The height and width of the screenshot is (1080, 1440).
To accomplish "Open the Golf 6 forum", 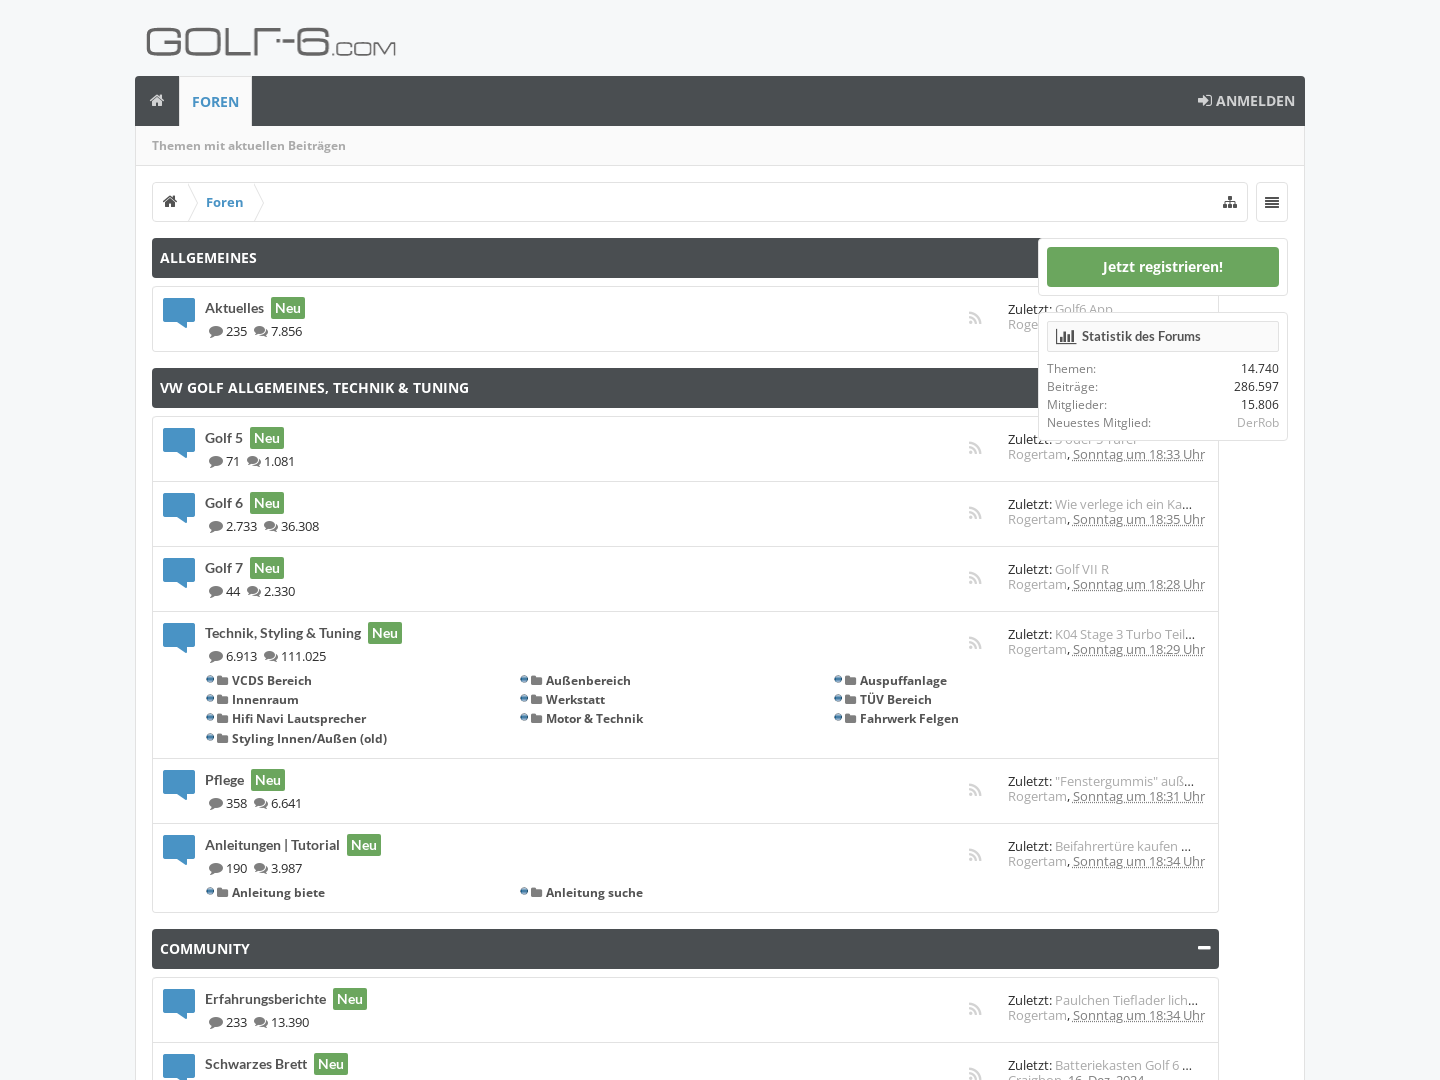I will [224, 503].
